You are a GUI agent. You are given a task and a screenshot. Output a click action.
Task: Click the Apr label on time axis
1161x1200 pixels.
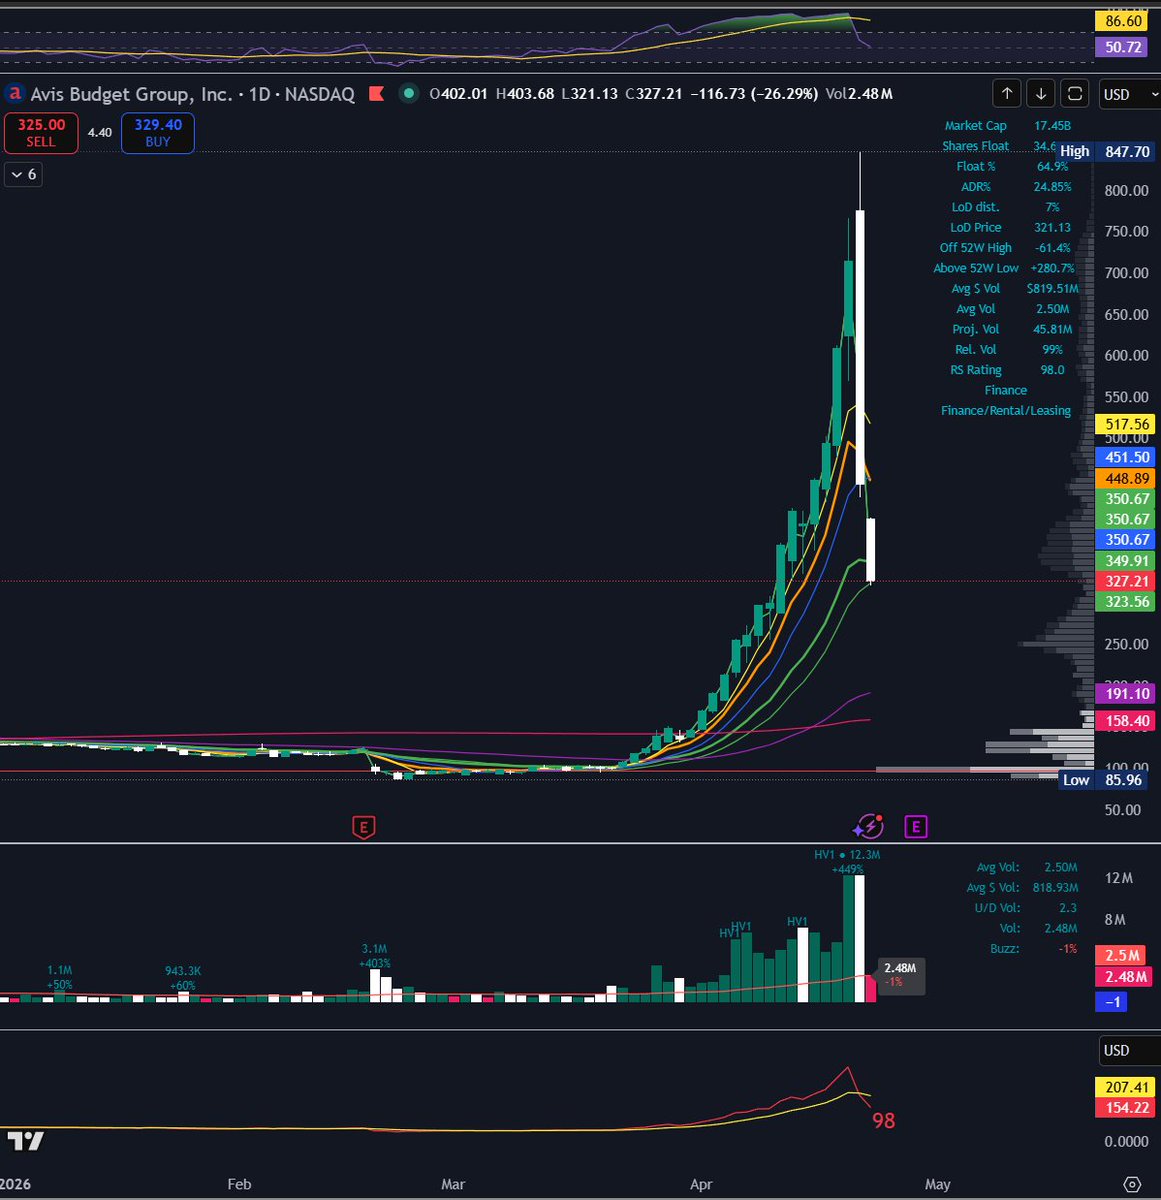click(x=701, y=1184)
